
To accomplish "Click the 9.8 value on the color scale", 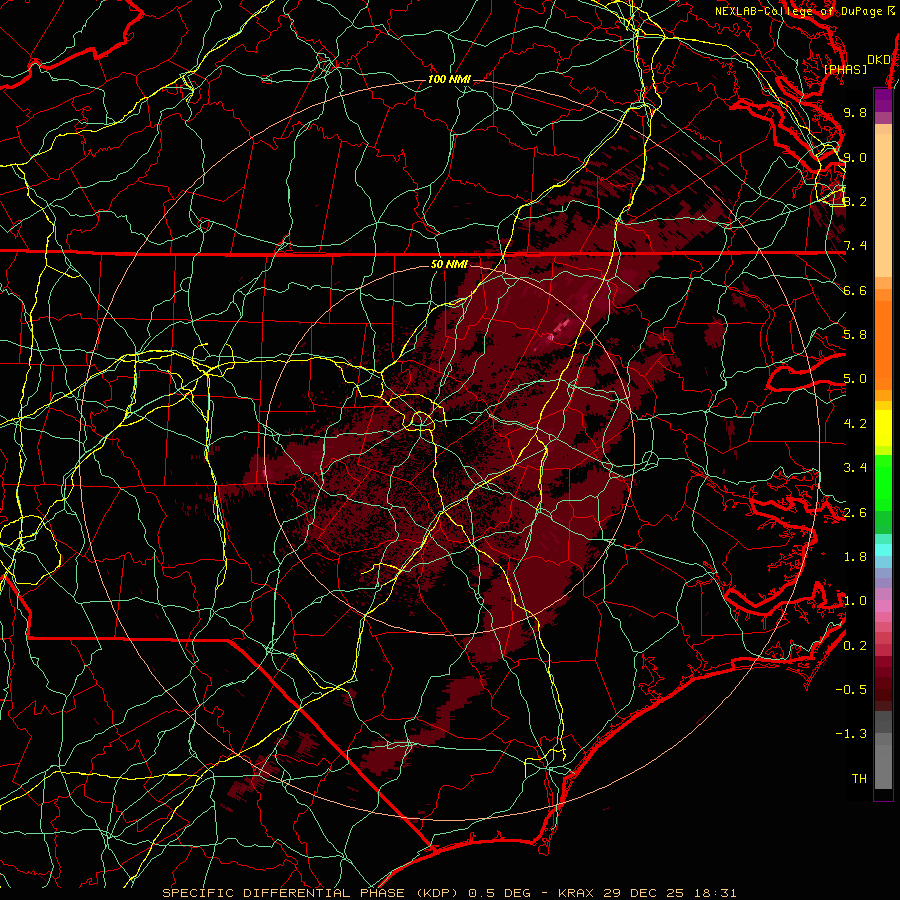I will coord(855,112).
